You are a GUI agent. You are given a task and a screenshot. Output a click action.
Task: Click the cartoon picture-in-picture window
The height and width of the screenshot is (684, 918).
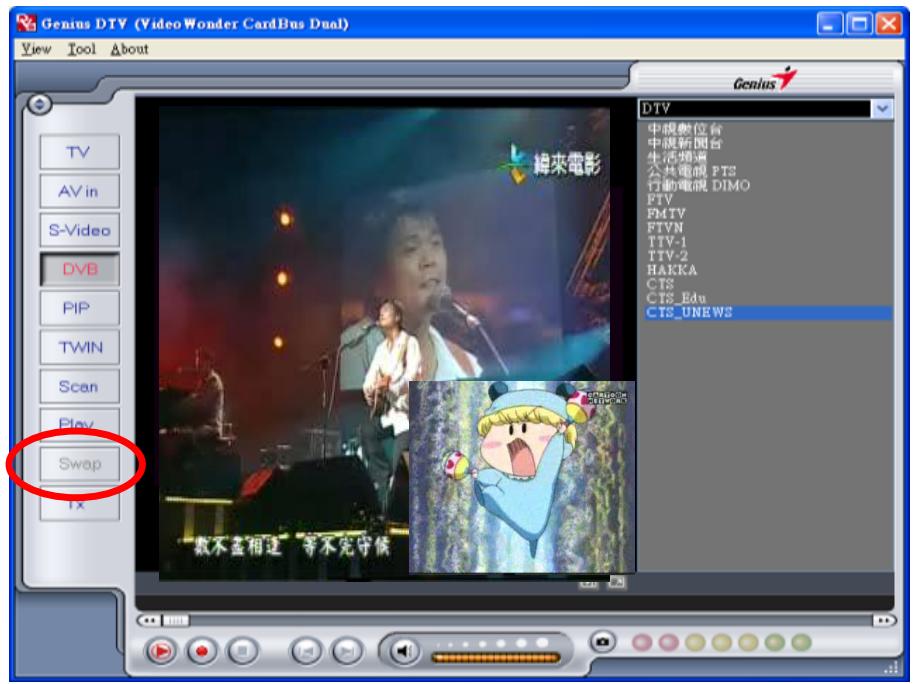click(x=522, y=477)
